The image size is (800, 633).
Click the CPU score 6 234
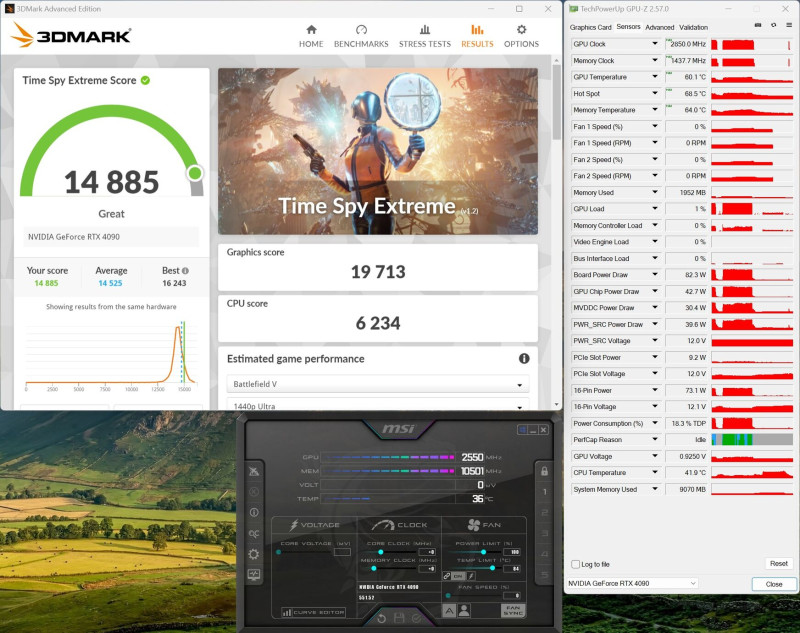pyautogui.click(x=378, y=323)
